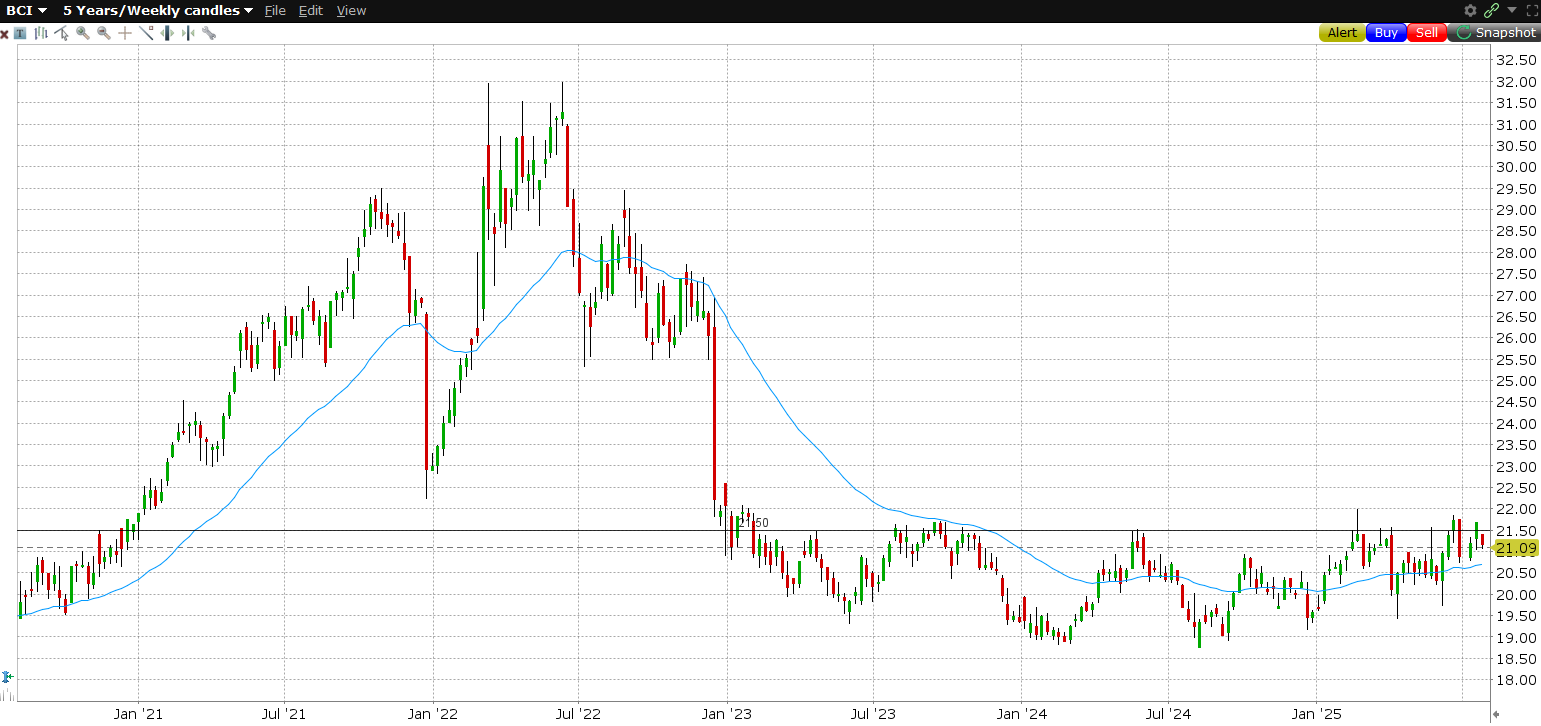
Task: Click the Jan '23 date label
Action: pos(727,714)
